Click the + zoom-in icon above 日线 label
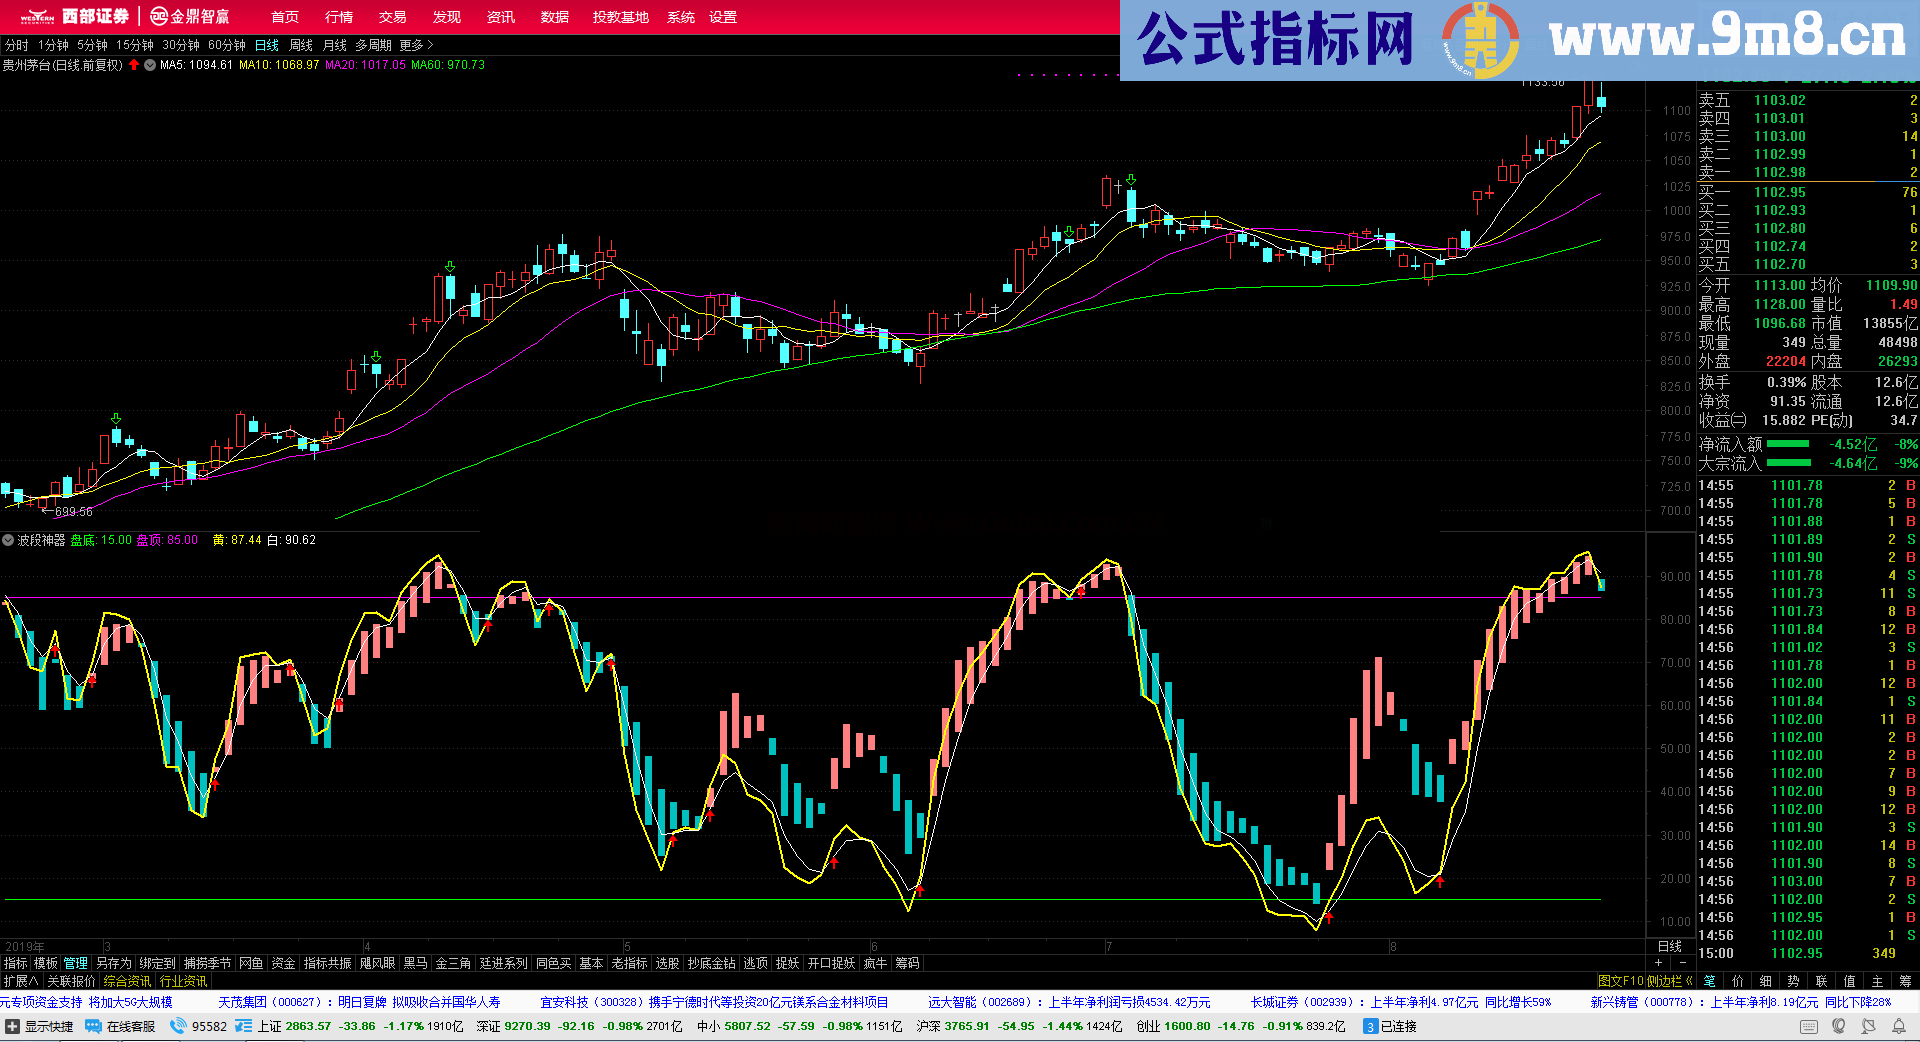Viewport: 1920px width, 1042px height. (x=1658, y=963)
